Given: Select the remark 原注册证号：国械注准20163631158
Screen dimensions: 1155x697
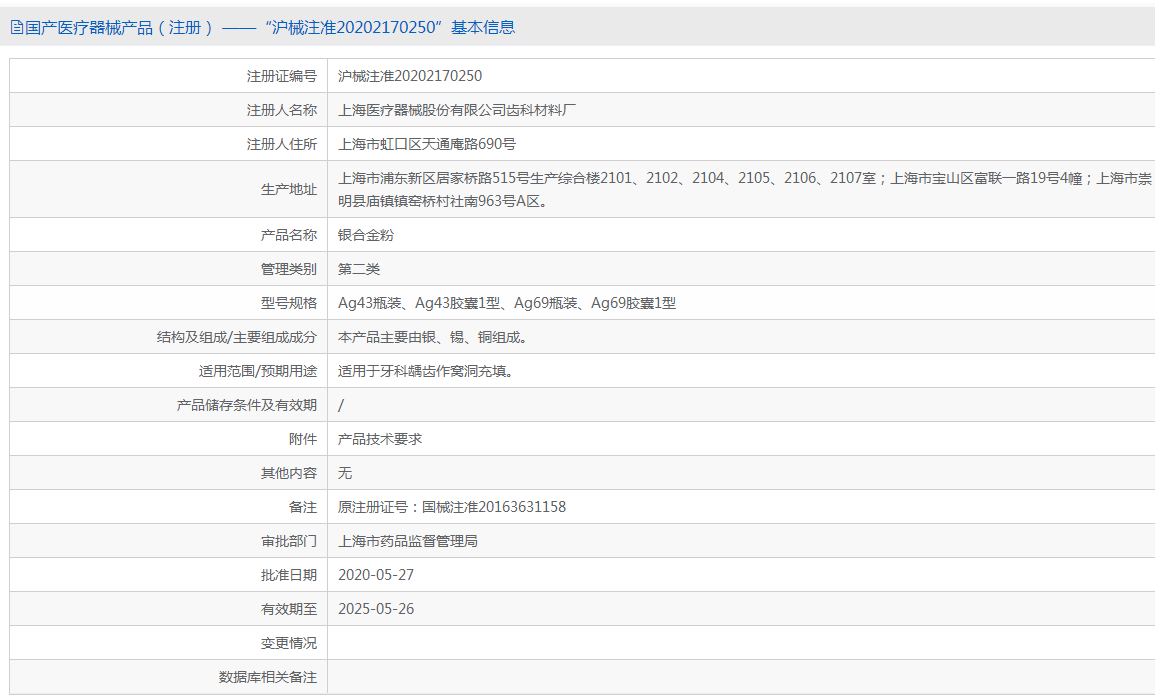Looking at the screenshot, I should [x=452, y=507].
